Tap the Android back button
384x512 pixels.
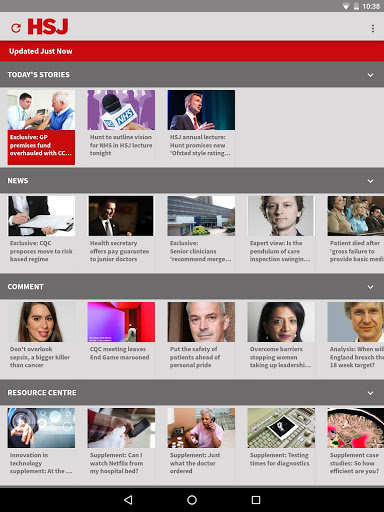point(128,500)
